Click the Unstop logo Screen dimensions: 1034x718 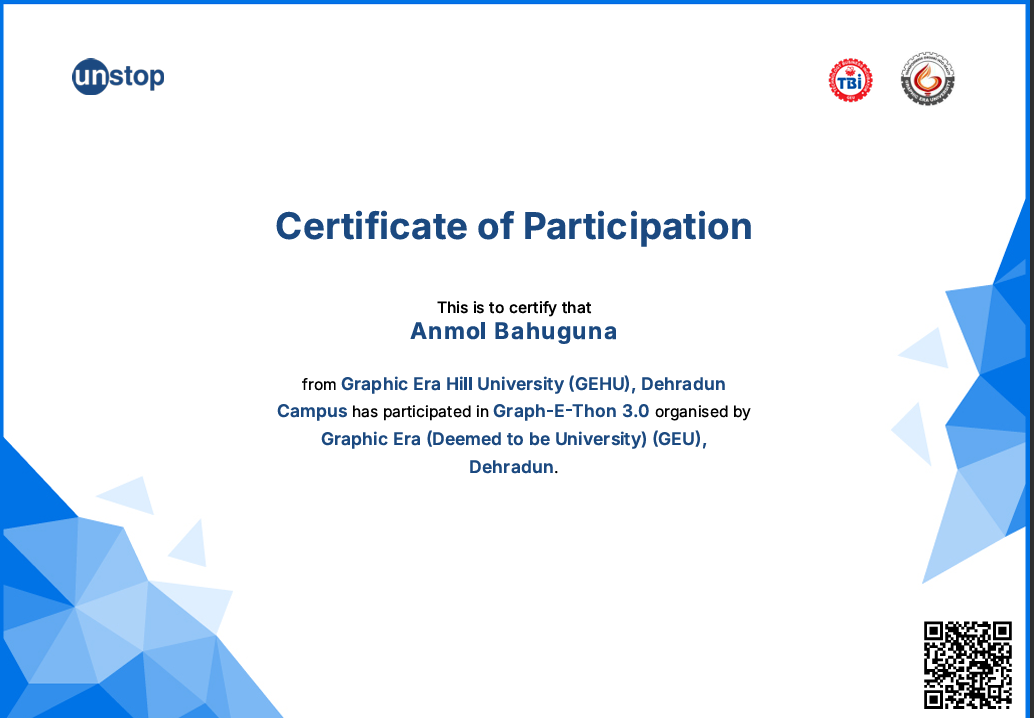(118, 76)
